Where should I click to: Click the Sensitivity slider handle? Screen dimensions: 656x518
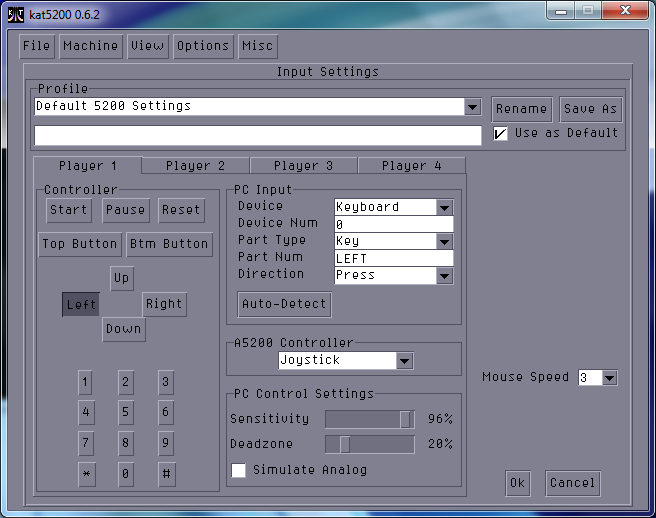pyautogui.click(x=405, y=419)
